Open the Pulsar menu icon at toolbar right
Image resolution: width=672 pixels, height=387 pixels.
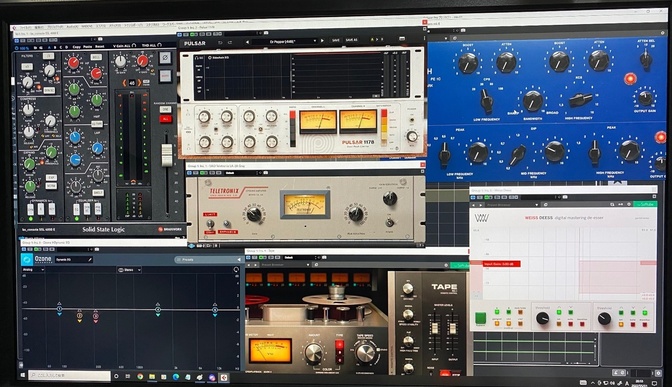[x=402, y=39]
